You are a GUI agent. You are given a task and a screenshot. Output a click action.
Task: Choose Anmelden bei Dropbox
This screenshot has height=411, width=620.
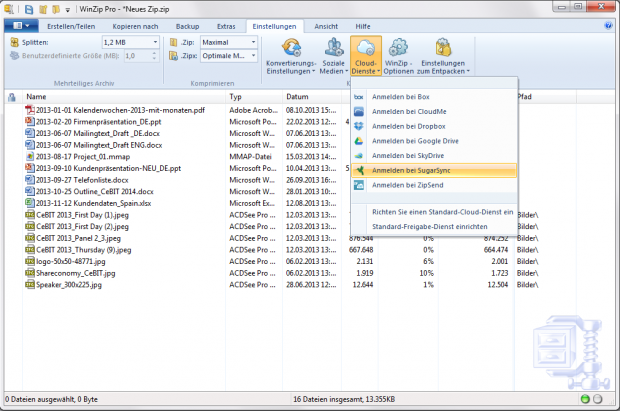click(x=434, y=126)
